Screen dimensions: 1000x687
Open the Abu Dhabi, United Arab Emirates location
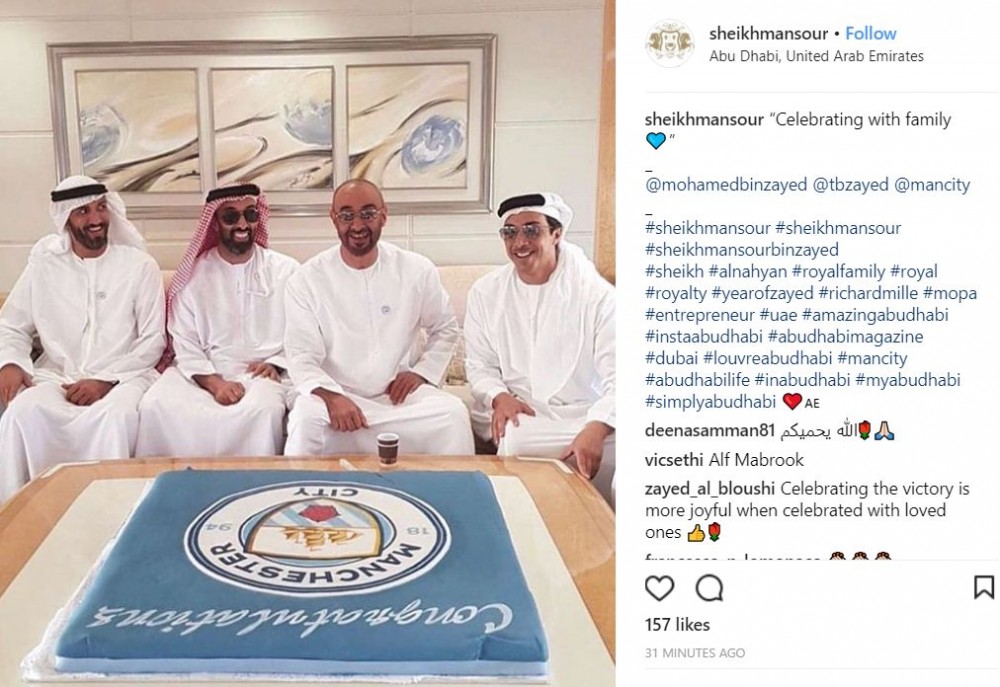pyautogui.click(x=816, y=56)
